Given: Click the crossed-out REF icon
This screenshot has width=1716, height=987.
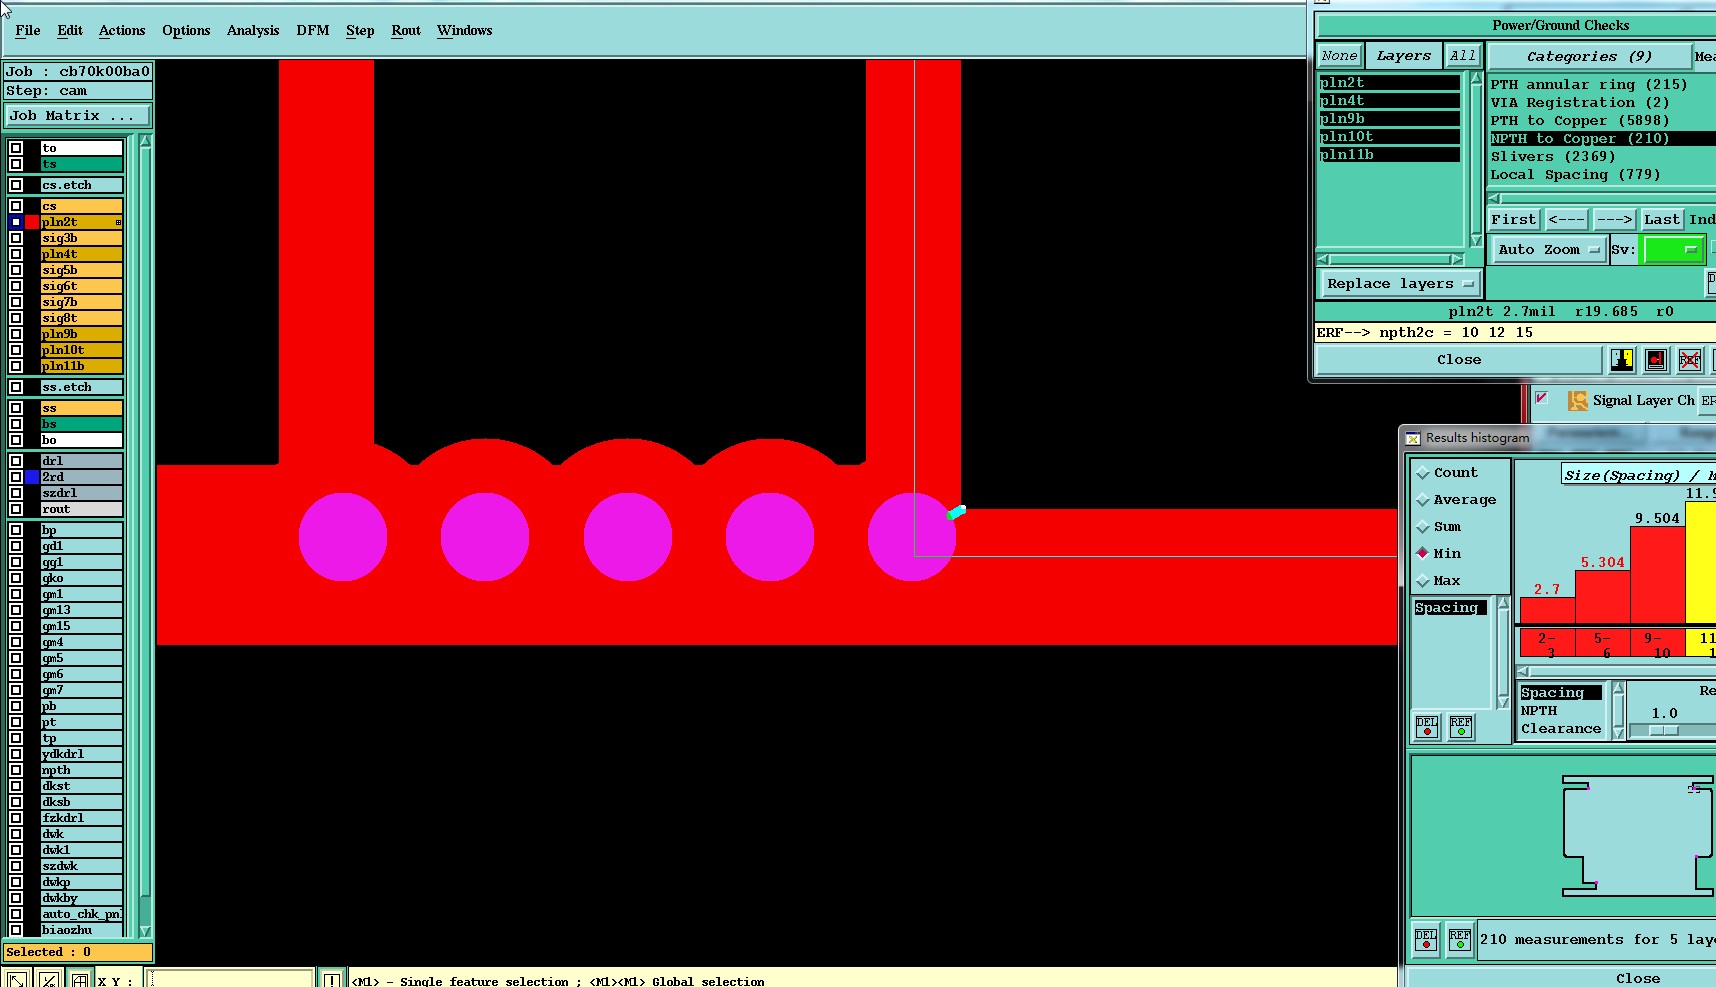Looking at the screenshot, I should pos(1690,360).
